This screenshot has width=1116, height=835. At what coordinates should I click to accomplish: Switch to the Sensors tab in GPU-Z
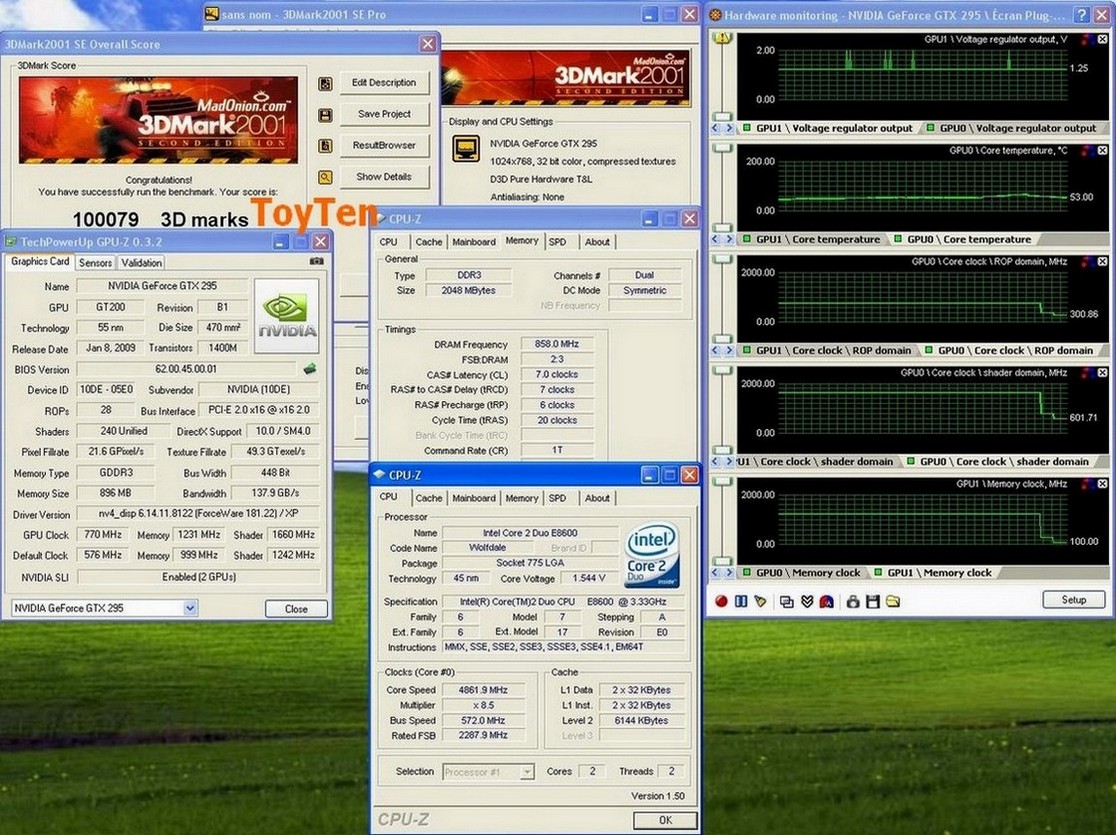pyautogui.click(x=95, y=263)
